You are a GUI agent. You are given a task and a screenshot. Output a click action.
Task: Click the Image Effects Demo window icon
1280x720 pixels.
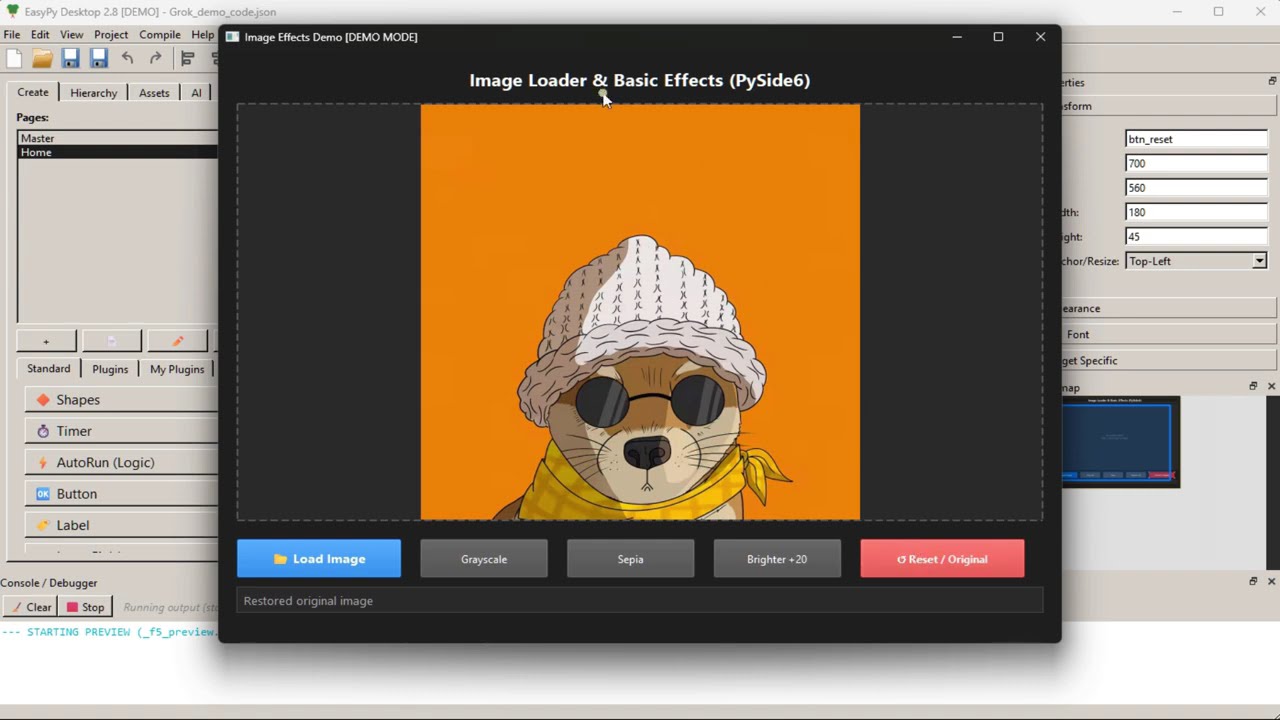pyautogui.click(x=232, y=37)
